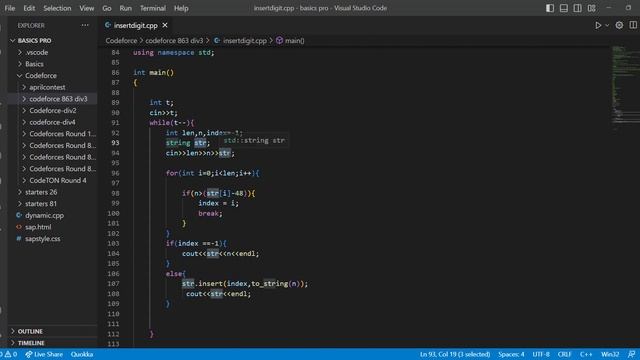Click 'using namespace std;' line
This screenshot has height=360, width=640.
tap(173, 53)
